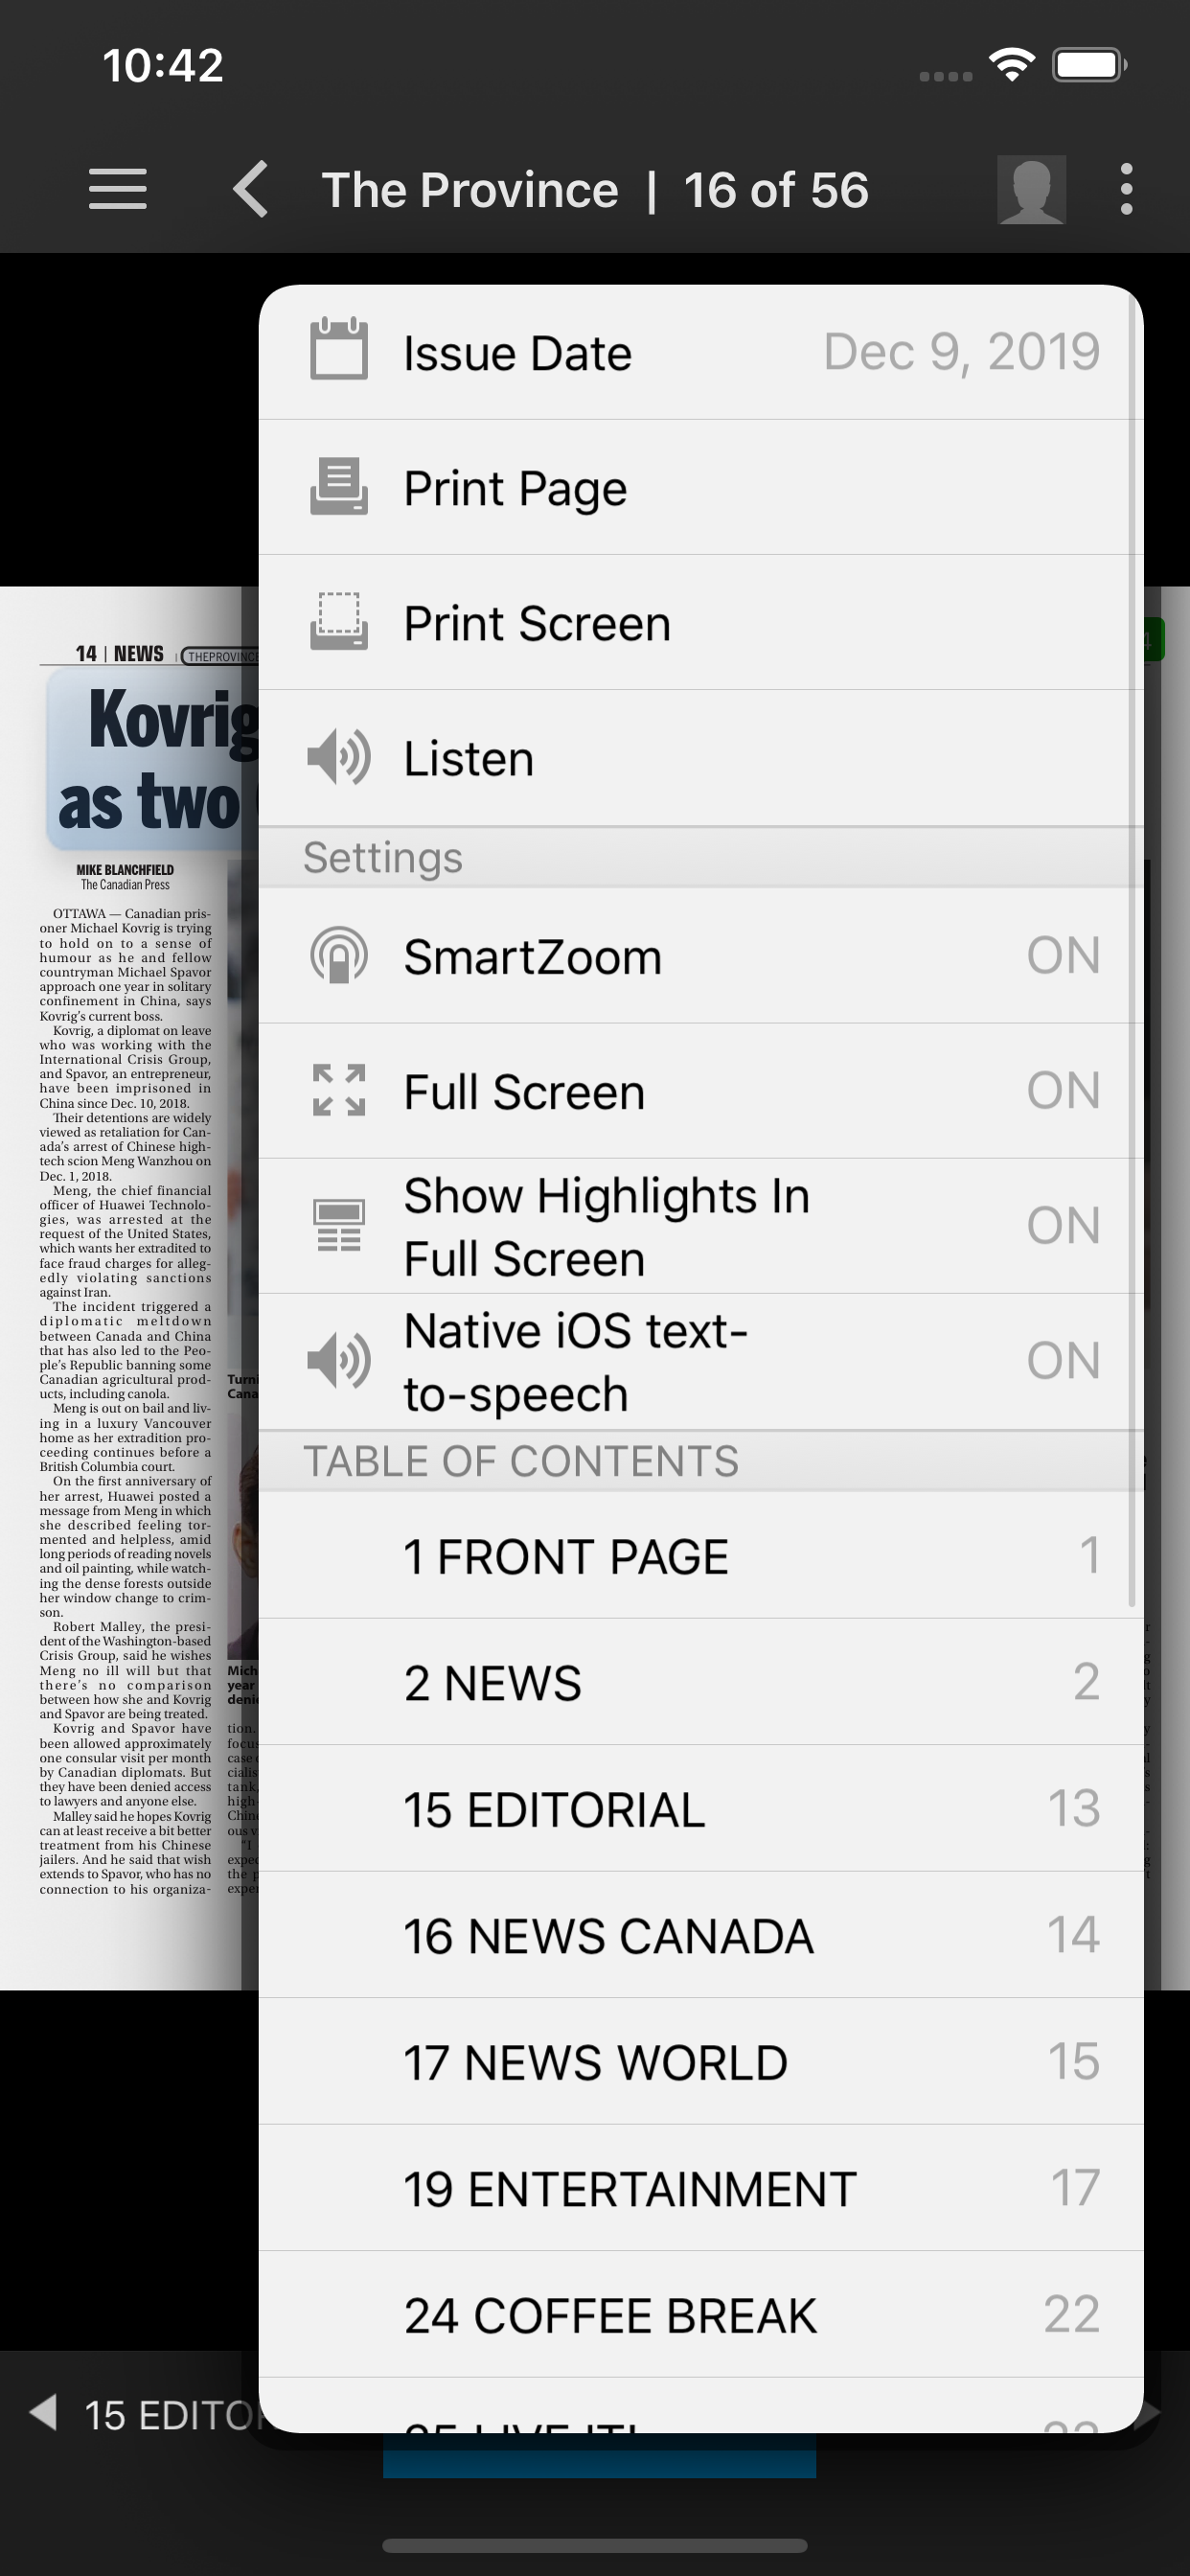Tap the Full Screen arrows icon
1190x2576 pixels.
(x=339, y=1090)
